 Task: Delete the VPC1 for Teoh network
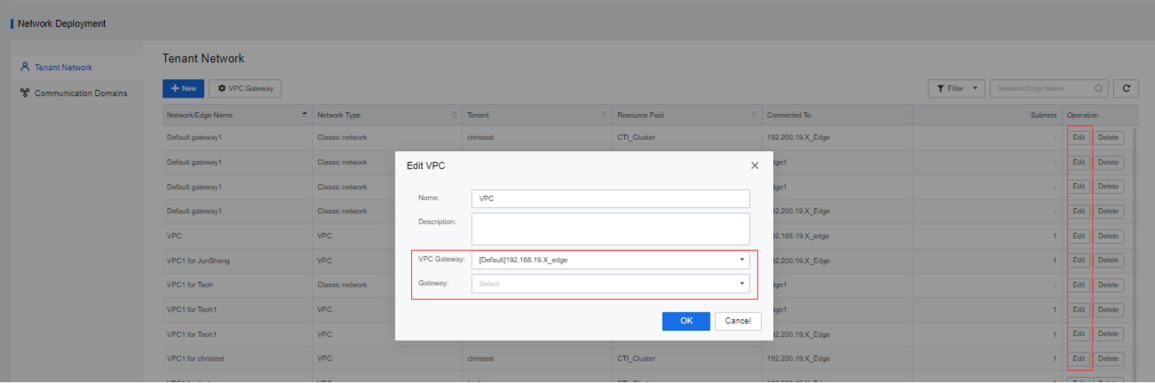pos(1108,285)
